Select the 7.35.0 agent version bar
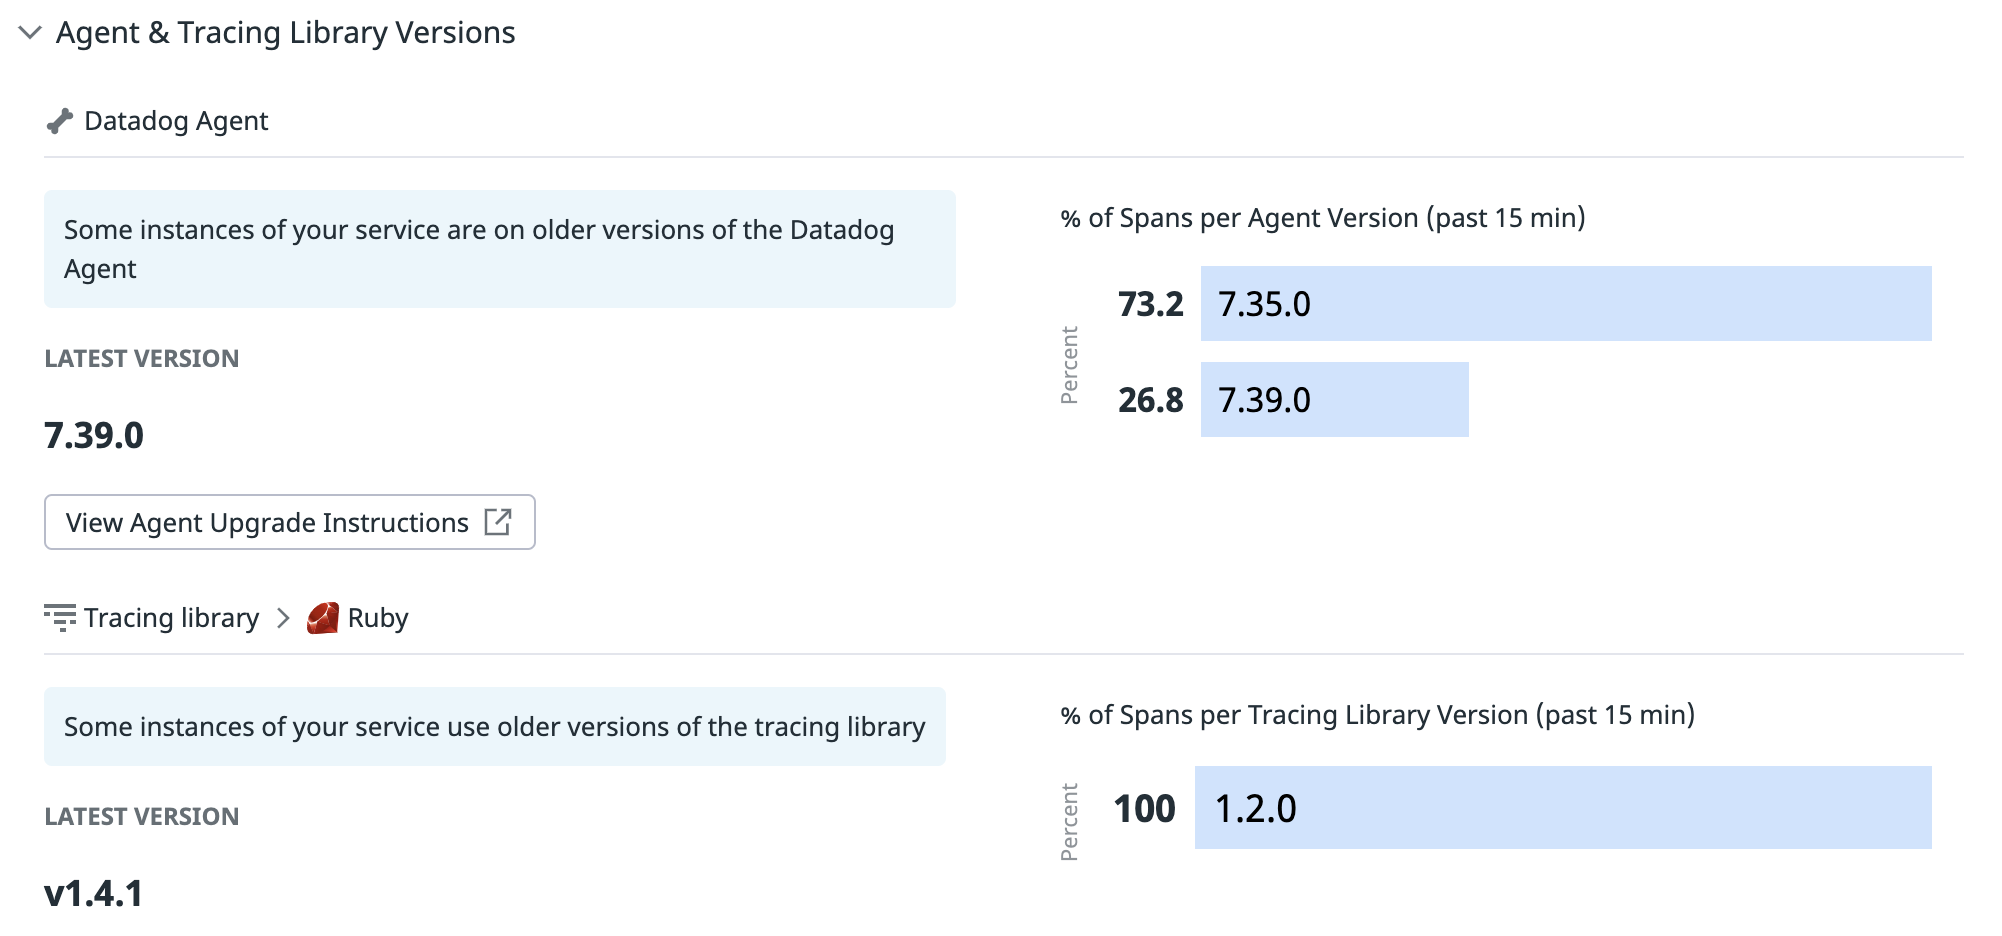The height and width of the screenshot is (936, 2002). click(x=1566, y=303)
